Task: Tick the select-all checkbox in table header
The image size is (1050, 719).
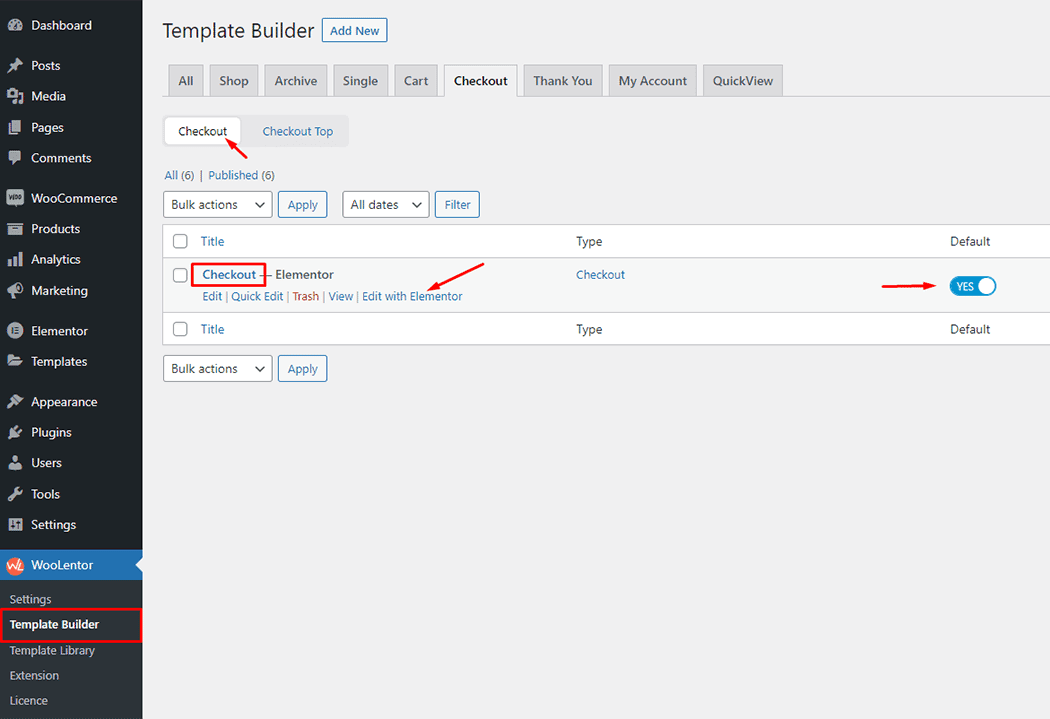Action: [x=180, y=241]
